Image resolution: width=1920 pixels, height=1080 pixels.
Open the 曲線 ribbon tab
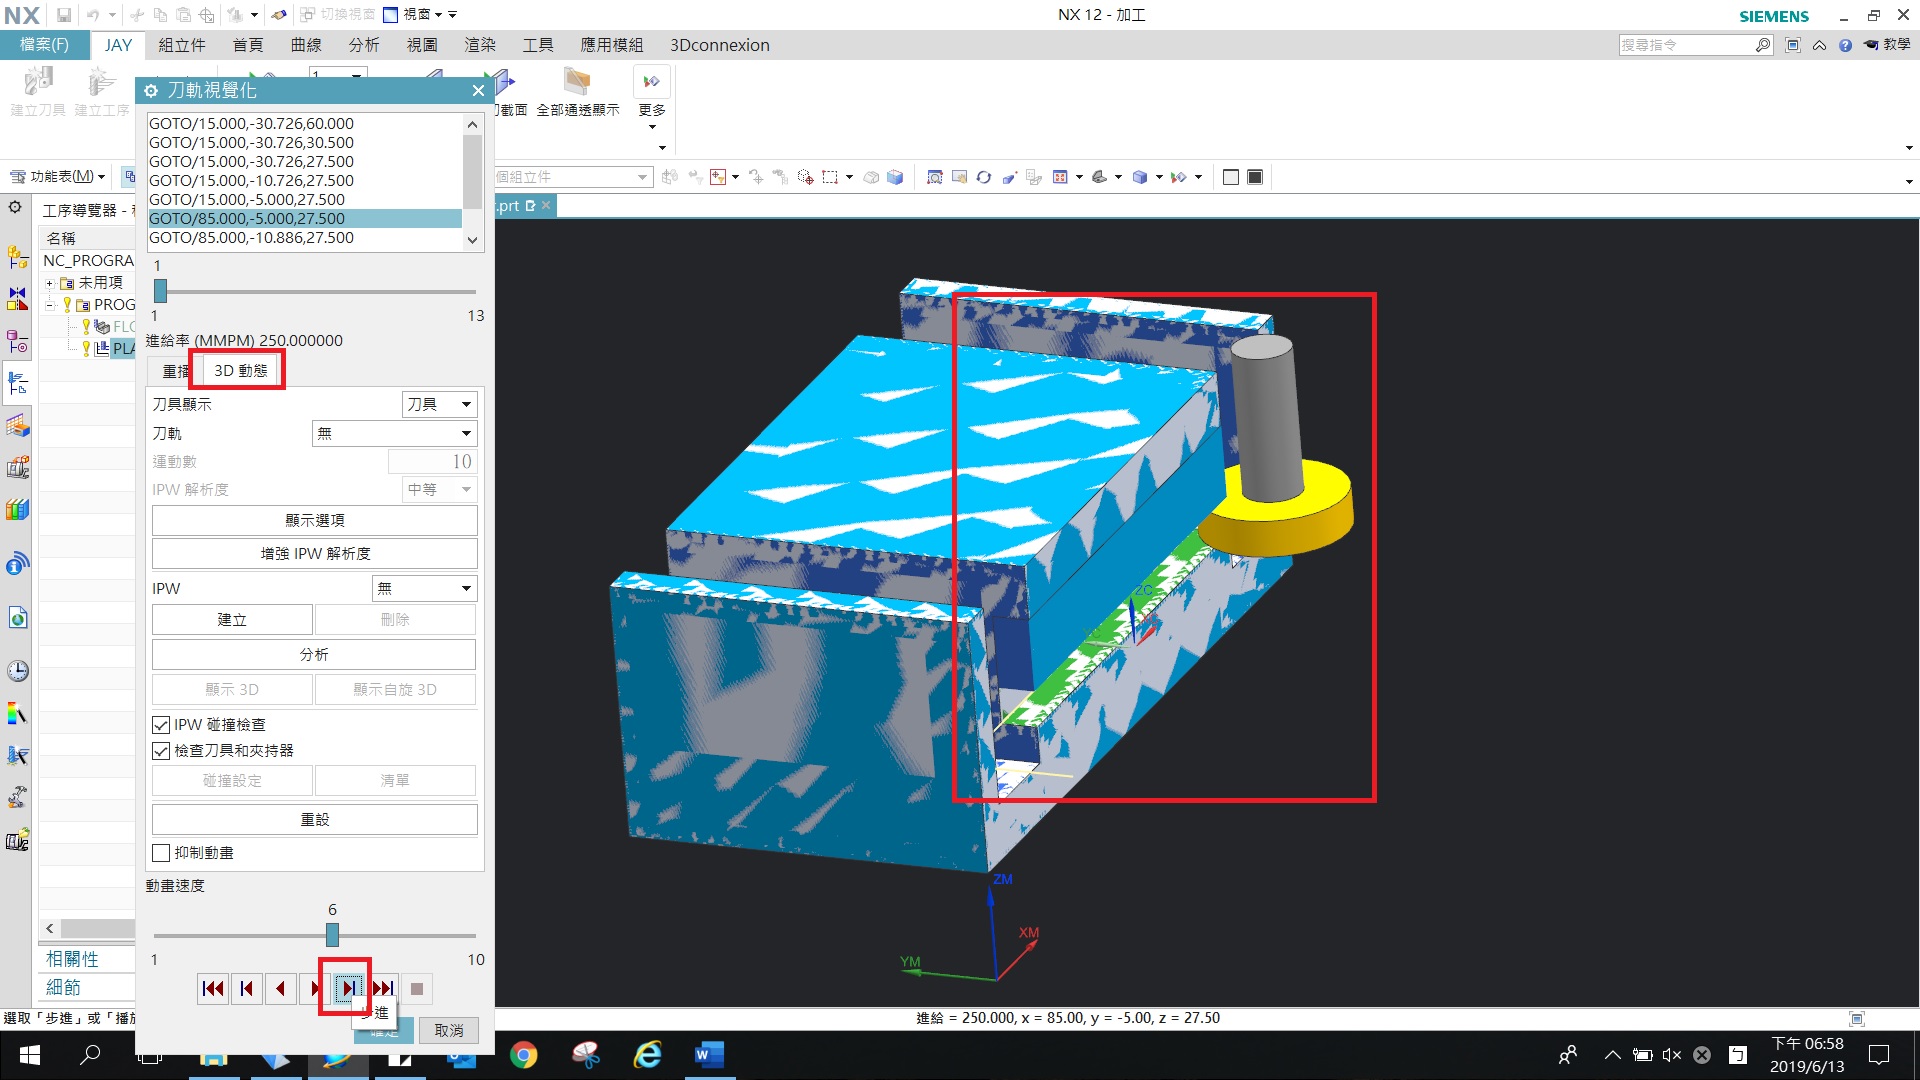(x=306, y=45)
